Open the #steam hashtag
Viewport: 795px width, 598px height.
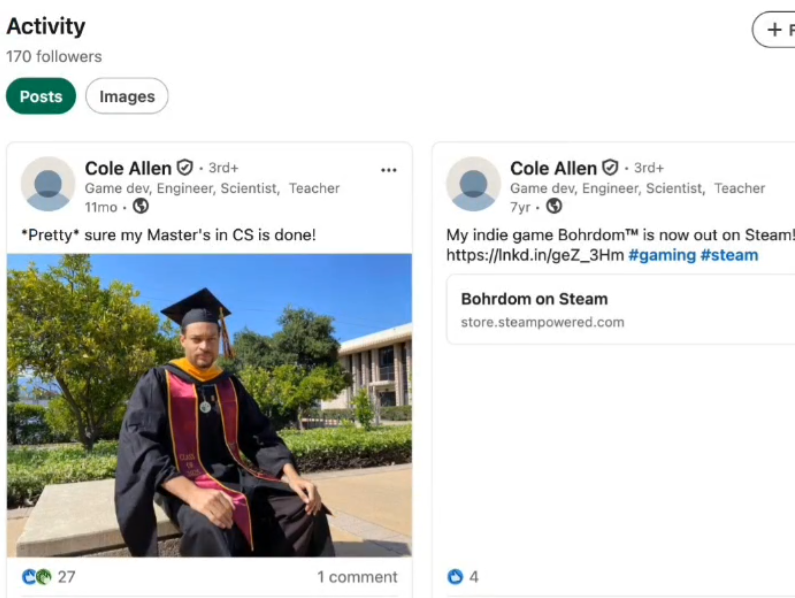[729, 255]
